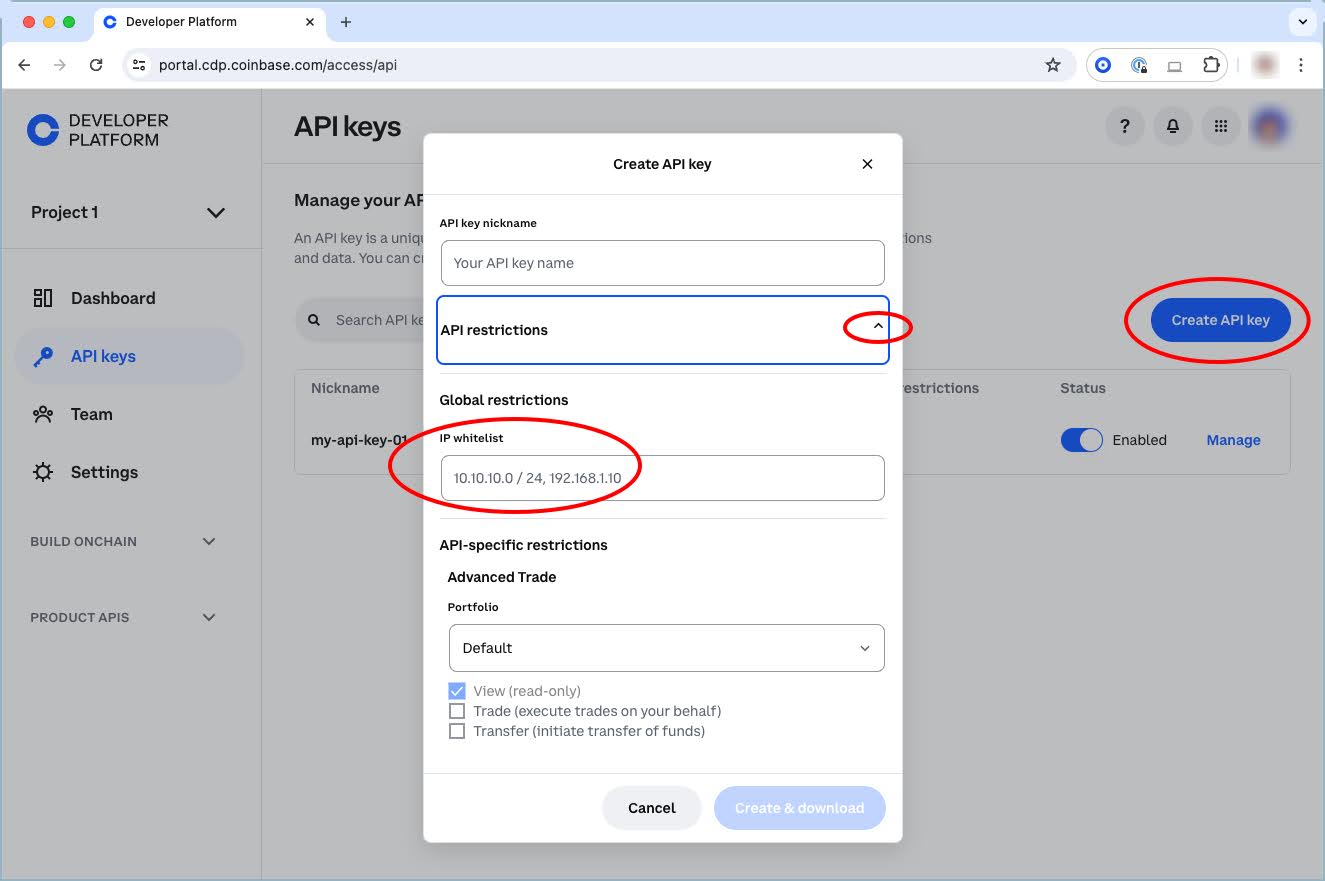Viewport: 1325px width, 881px height.
Task: Click the Cancel button
Action: pyautogui.click(x=651, y=808)
